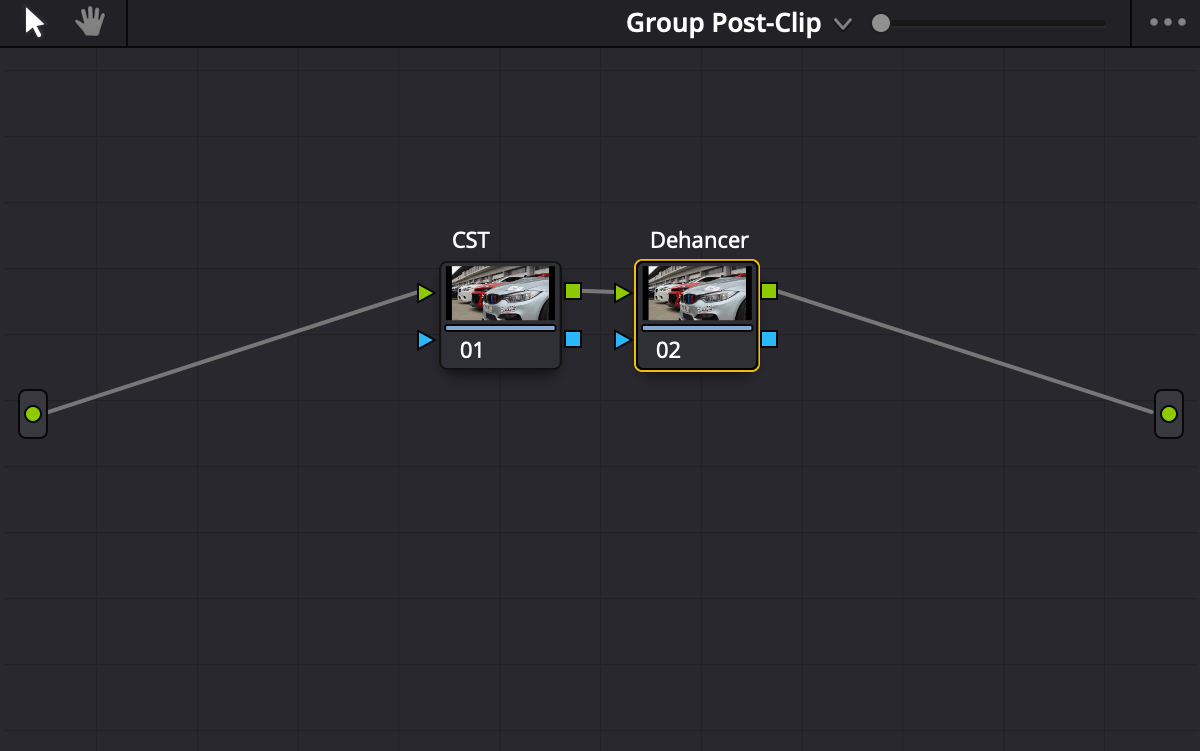Click the CST node thumbnail image
This screenshot has width=1200, height=751.
(500, 291)
